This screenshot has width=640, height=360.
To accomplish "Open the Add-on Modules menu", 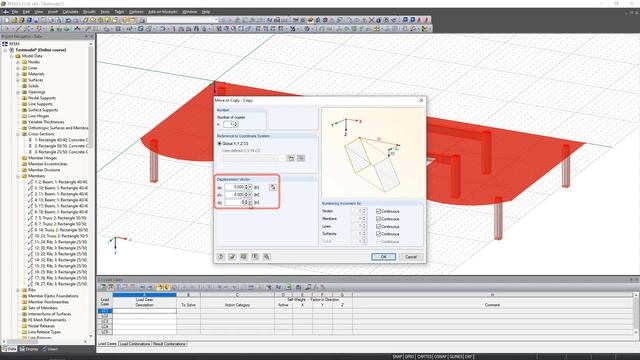I will (x=162, y=12).
